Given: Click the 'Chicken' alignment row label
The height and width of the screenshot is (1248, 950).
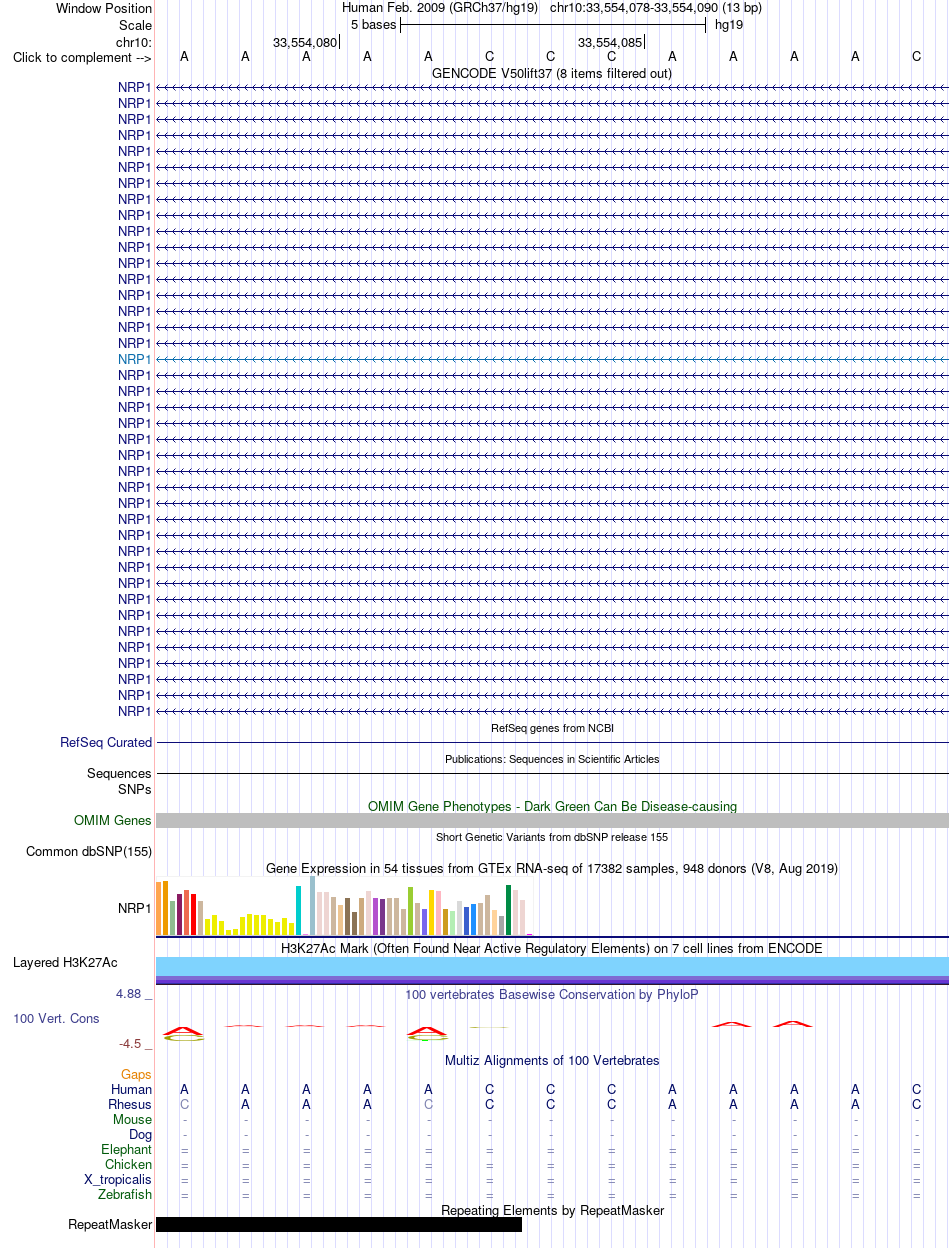Looking at the screenshot, I should (x=128, y=1165).
